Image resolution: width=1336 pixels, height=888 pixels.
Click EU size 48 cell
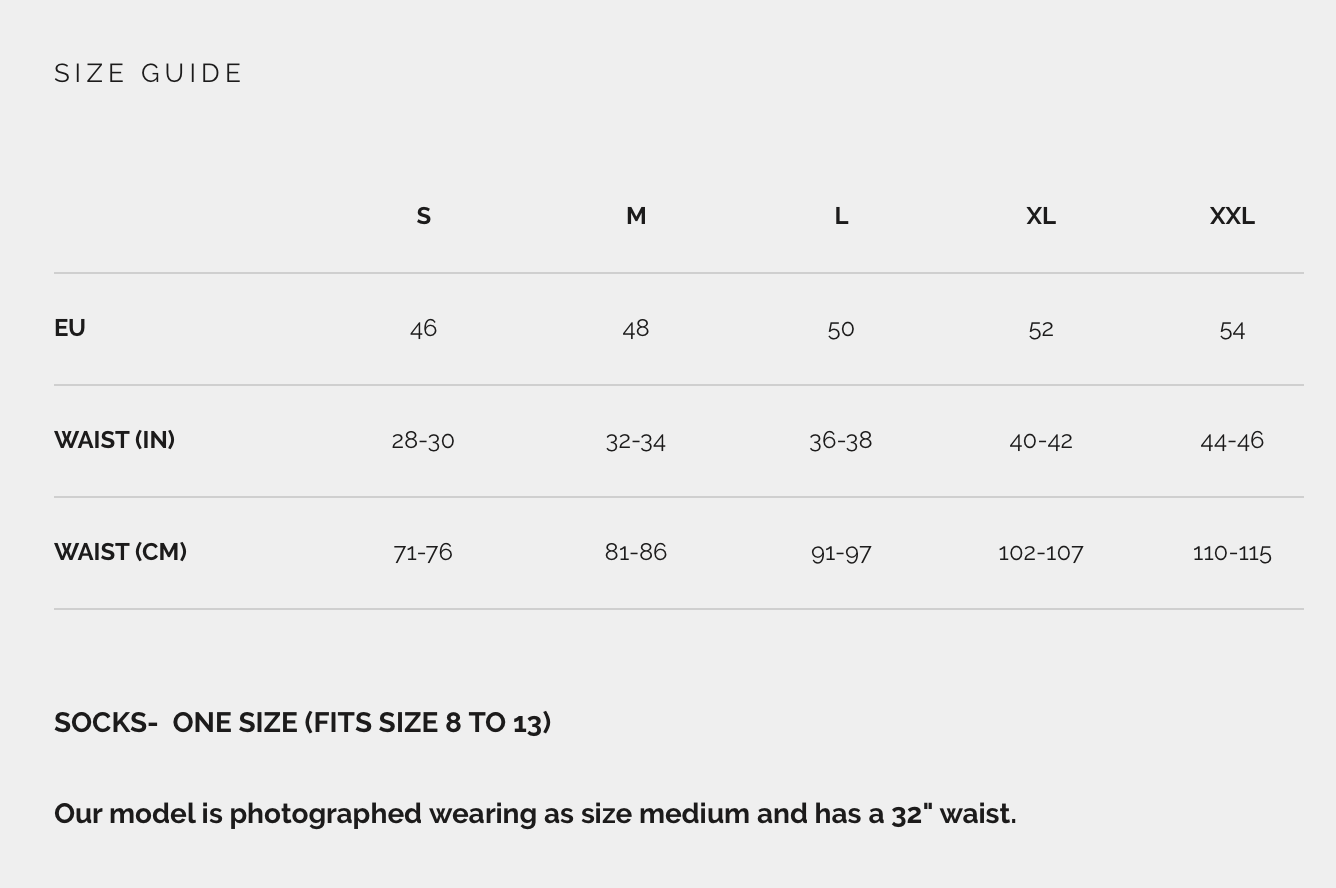coord(636,328)
